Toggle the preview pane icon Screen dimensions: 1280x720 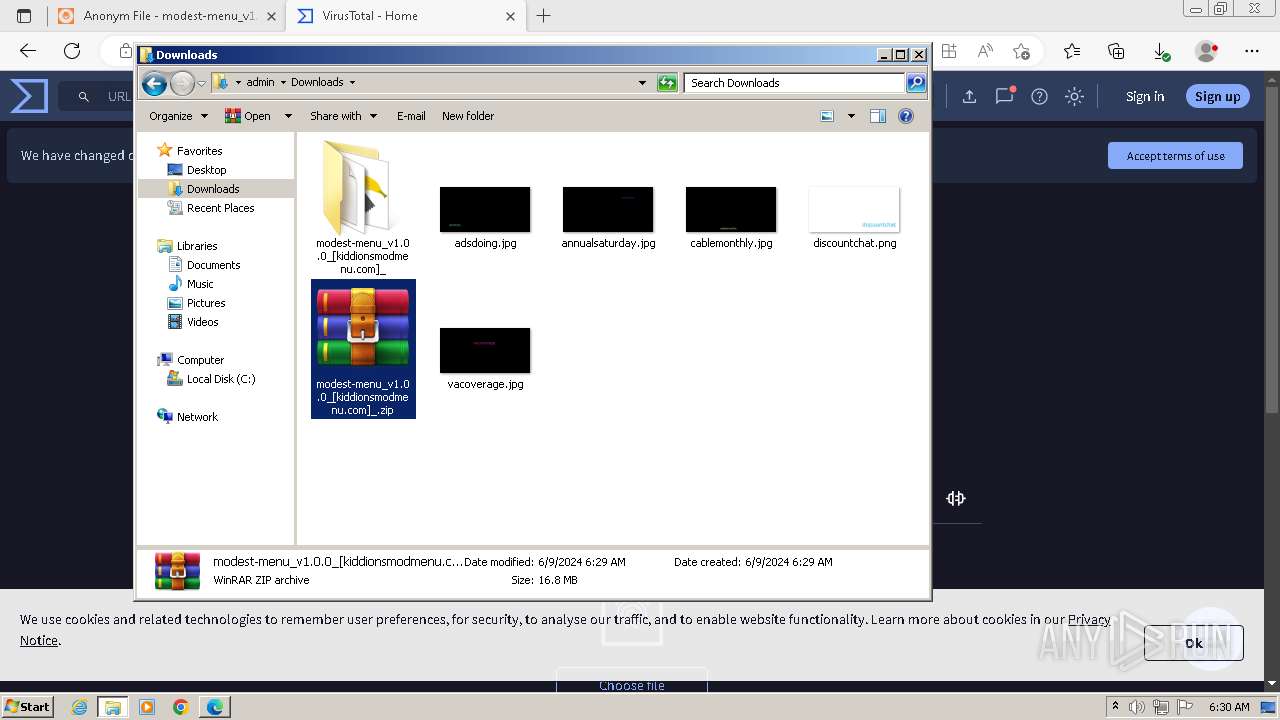tap(877, 116)
